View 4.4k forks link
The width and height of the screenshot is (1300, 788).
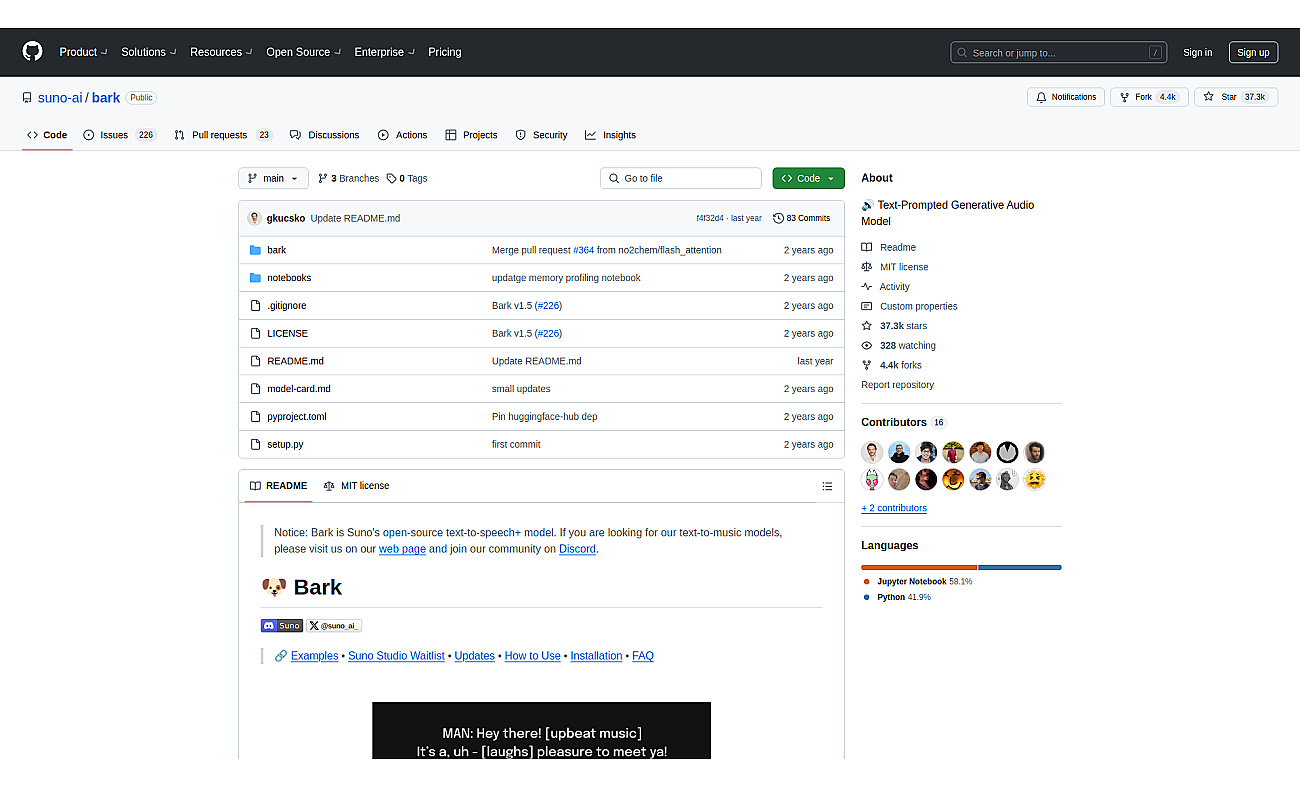click(x=891, y=365)
